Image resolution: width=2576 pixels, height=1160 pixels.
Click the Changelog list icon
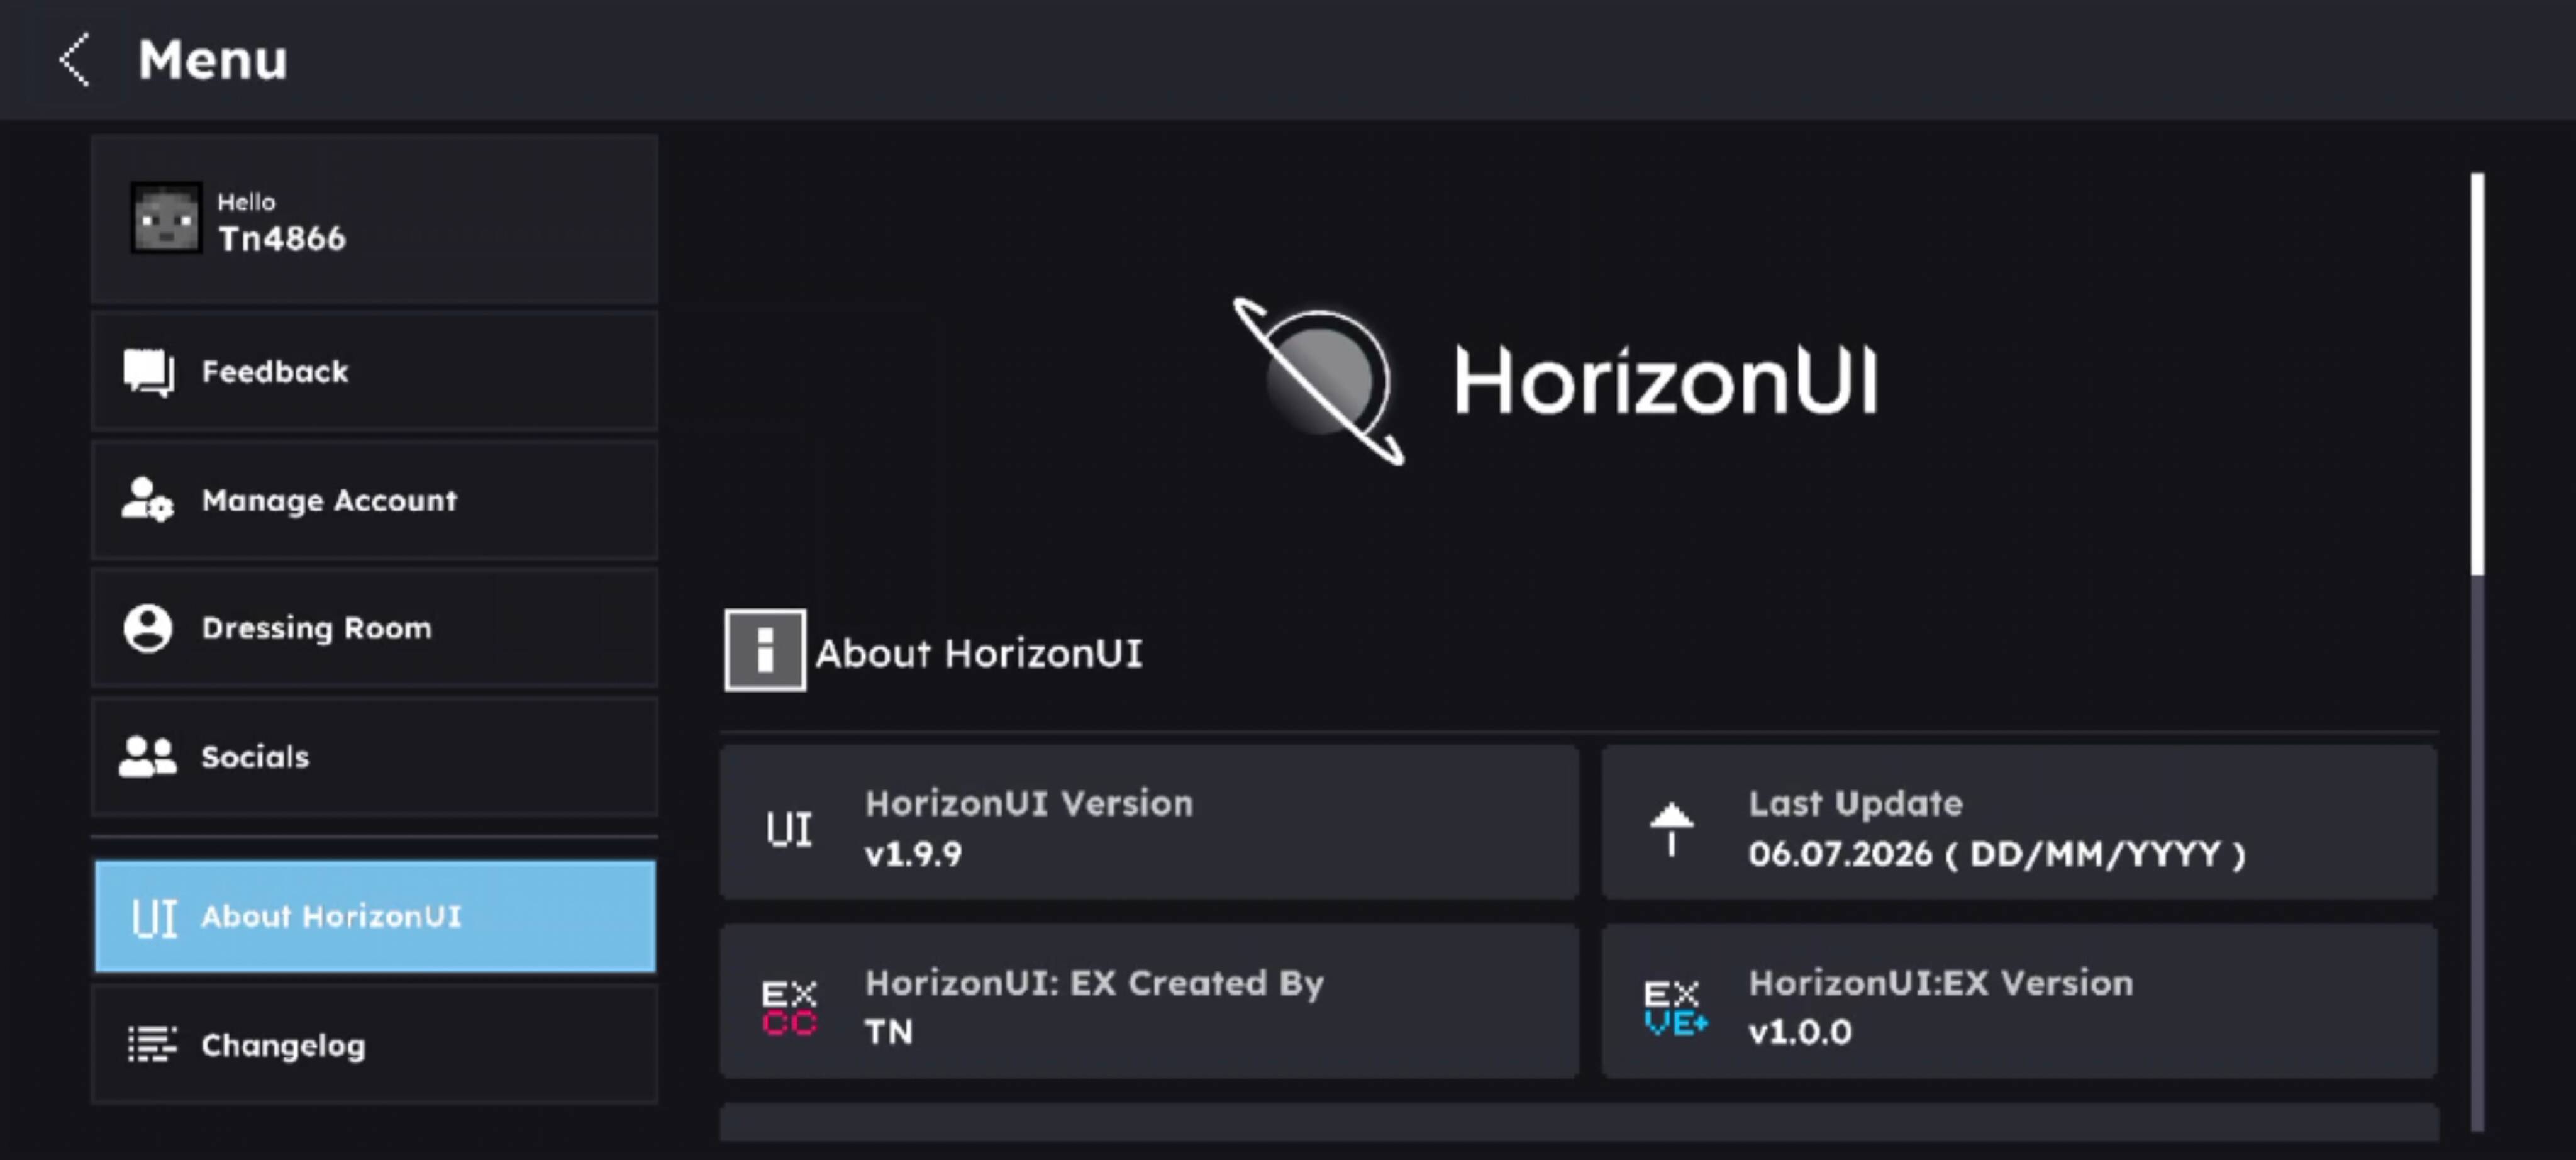[151, 1044]
